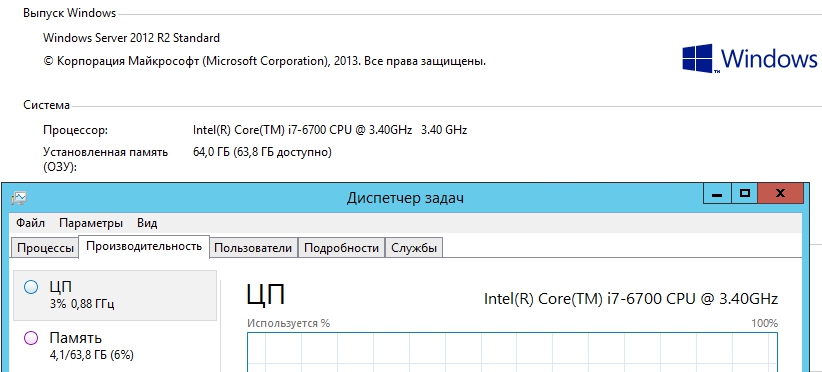Click the Диспетчер задач title bar text

(x=405, y=198)
